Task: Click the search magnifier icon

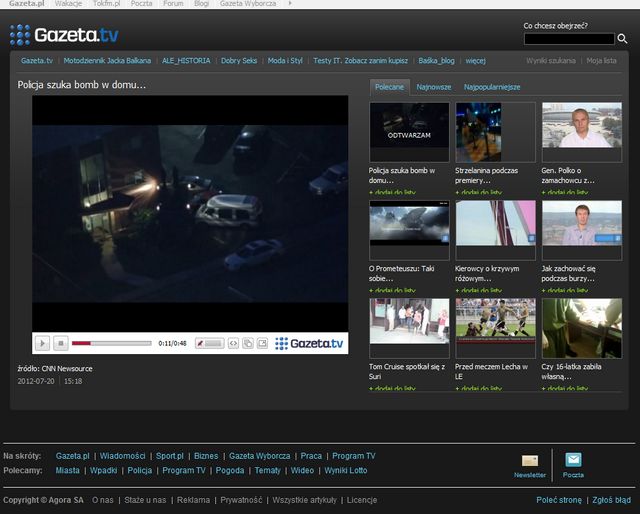Action: click(x=623, y=39)
